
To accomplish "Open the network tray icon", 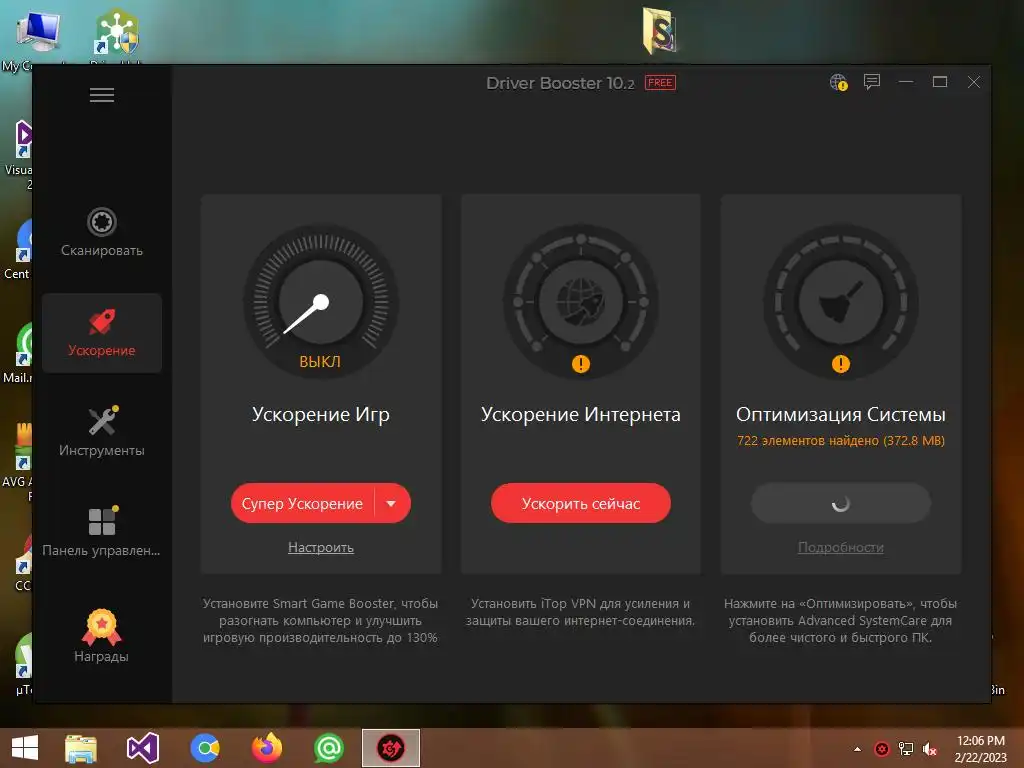I will (x=906, y=749).
